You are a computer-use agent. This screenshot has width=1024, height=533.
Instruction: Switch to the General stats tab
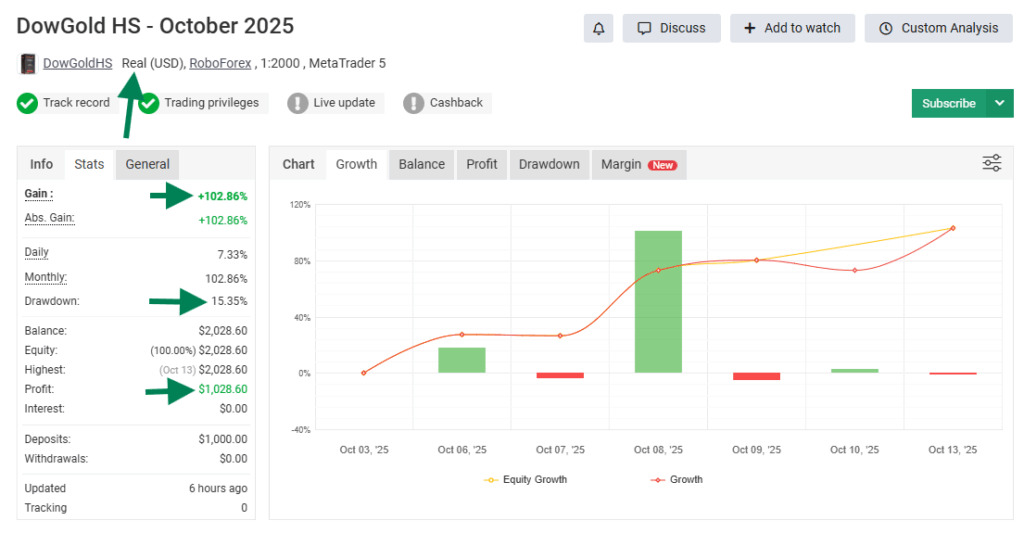pos(147,164)
